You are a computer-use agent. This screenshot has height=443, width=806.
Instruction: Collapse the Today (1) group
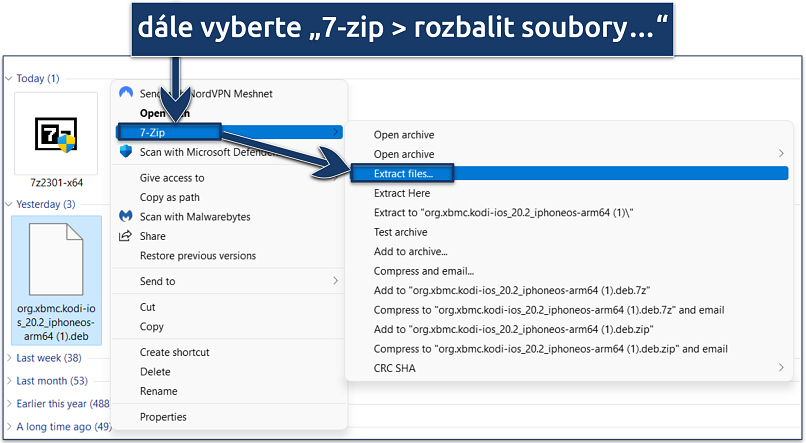tap(9, 79)
